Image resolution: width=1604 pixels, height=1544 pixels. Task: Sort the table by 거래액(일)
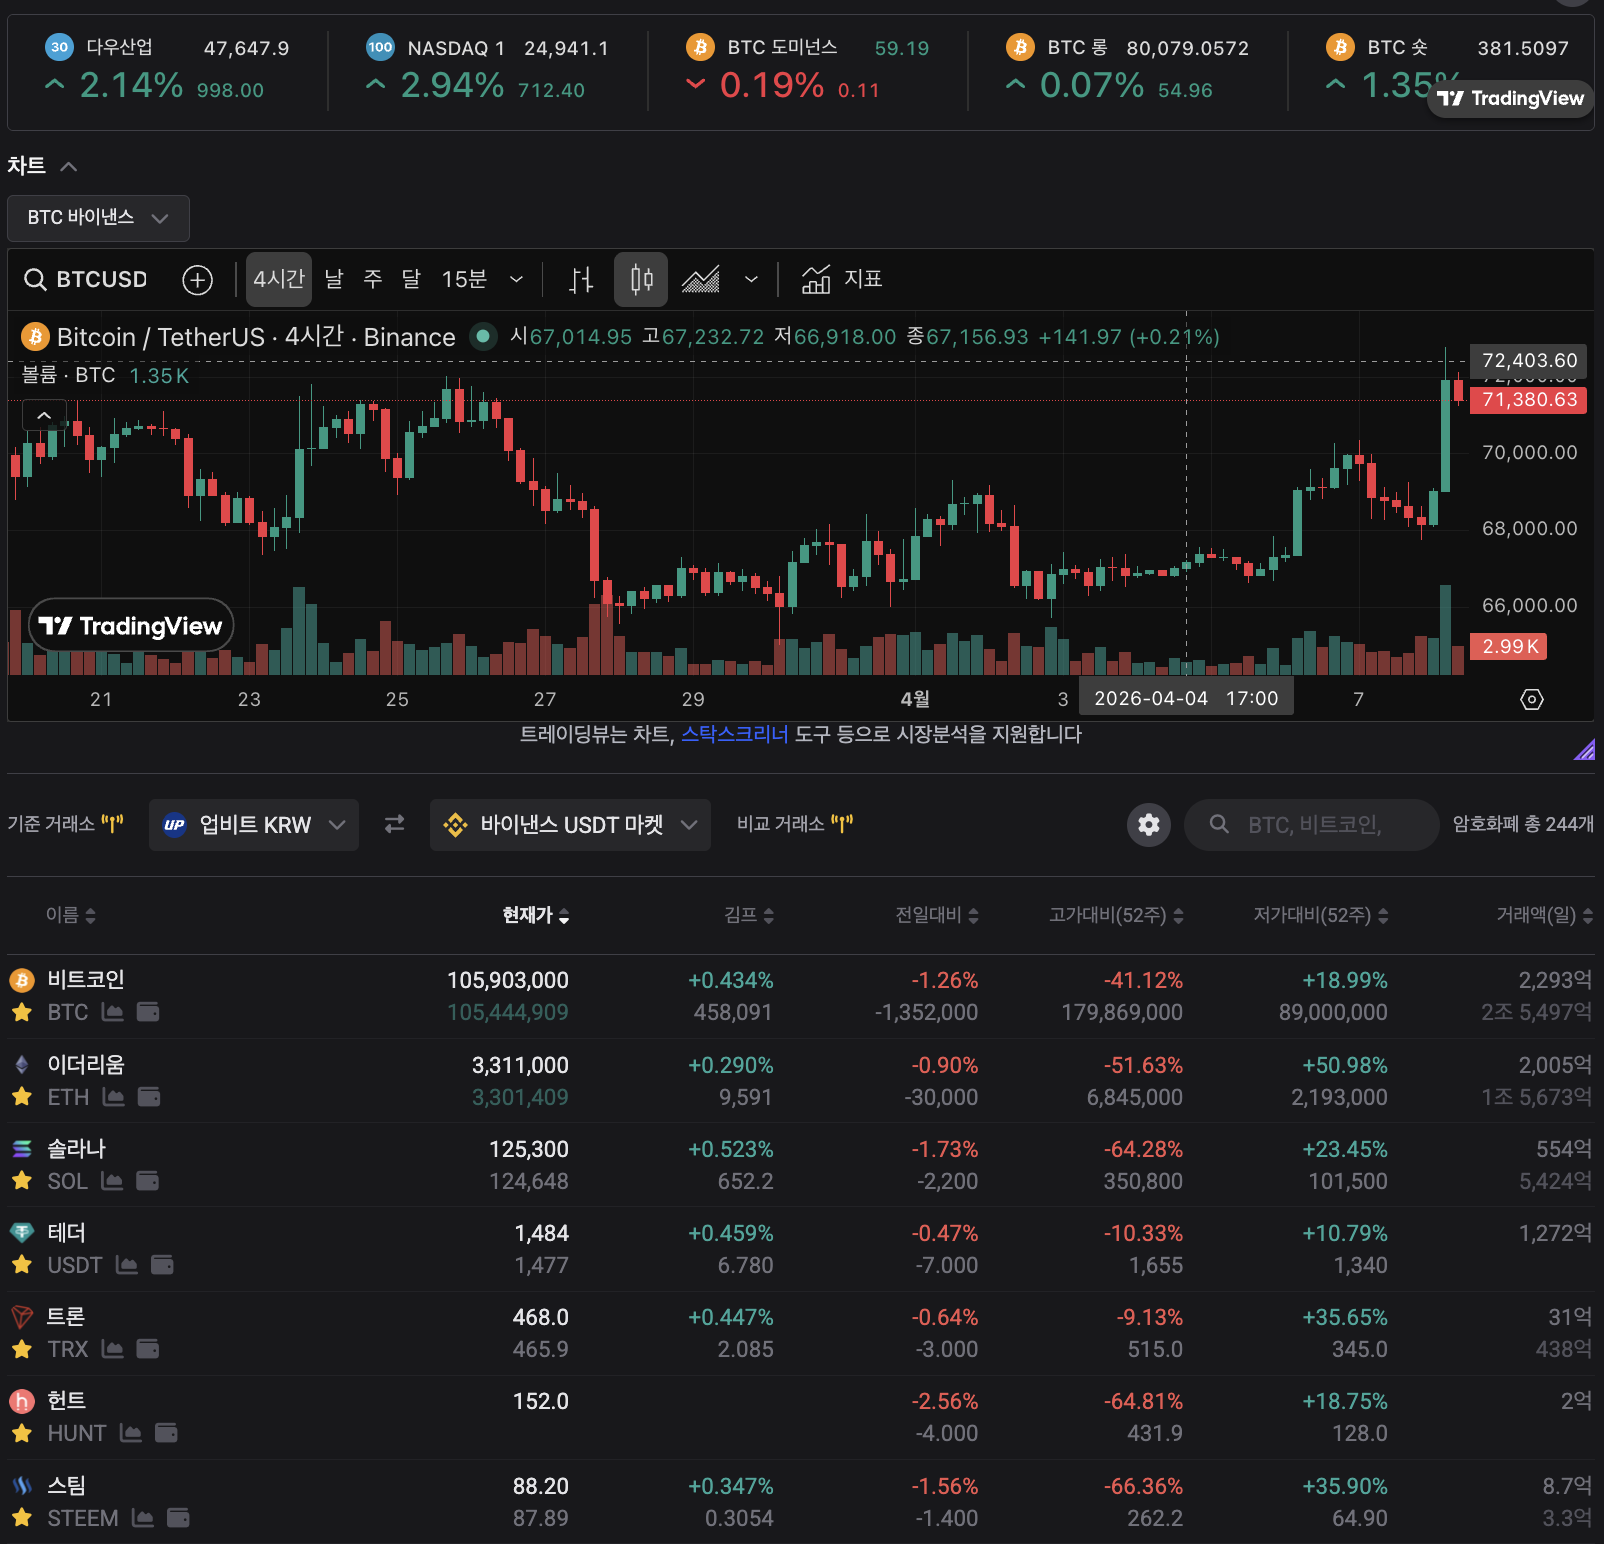[x=1545, y=915]
